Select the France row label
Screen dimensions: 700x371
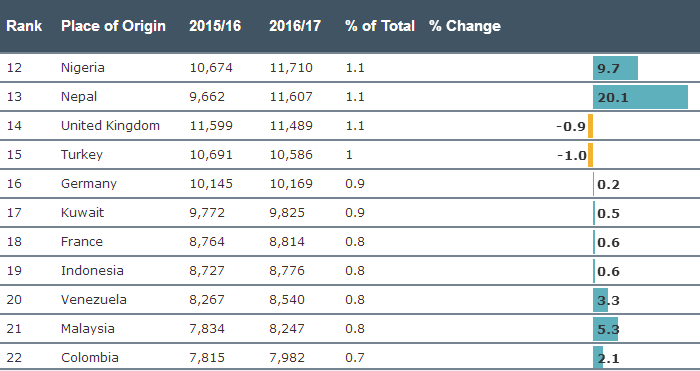[x=82, y=242]
